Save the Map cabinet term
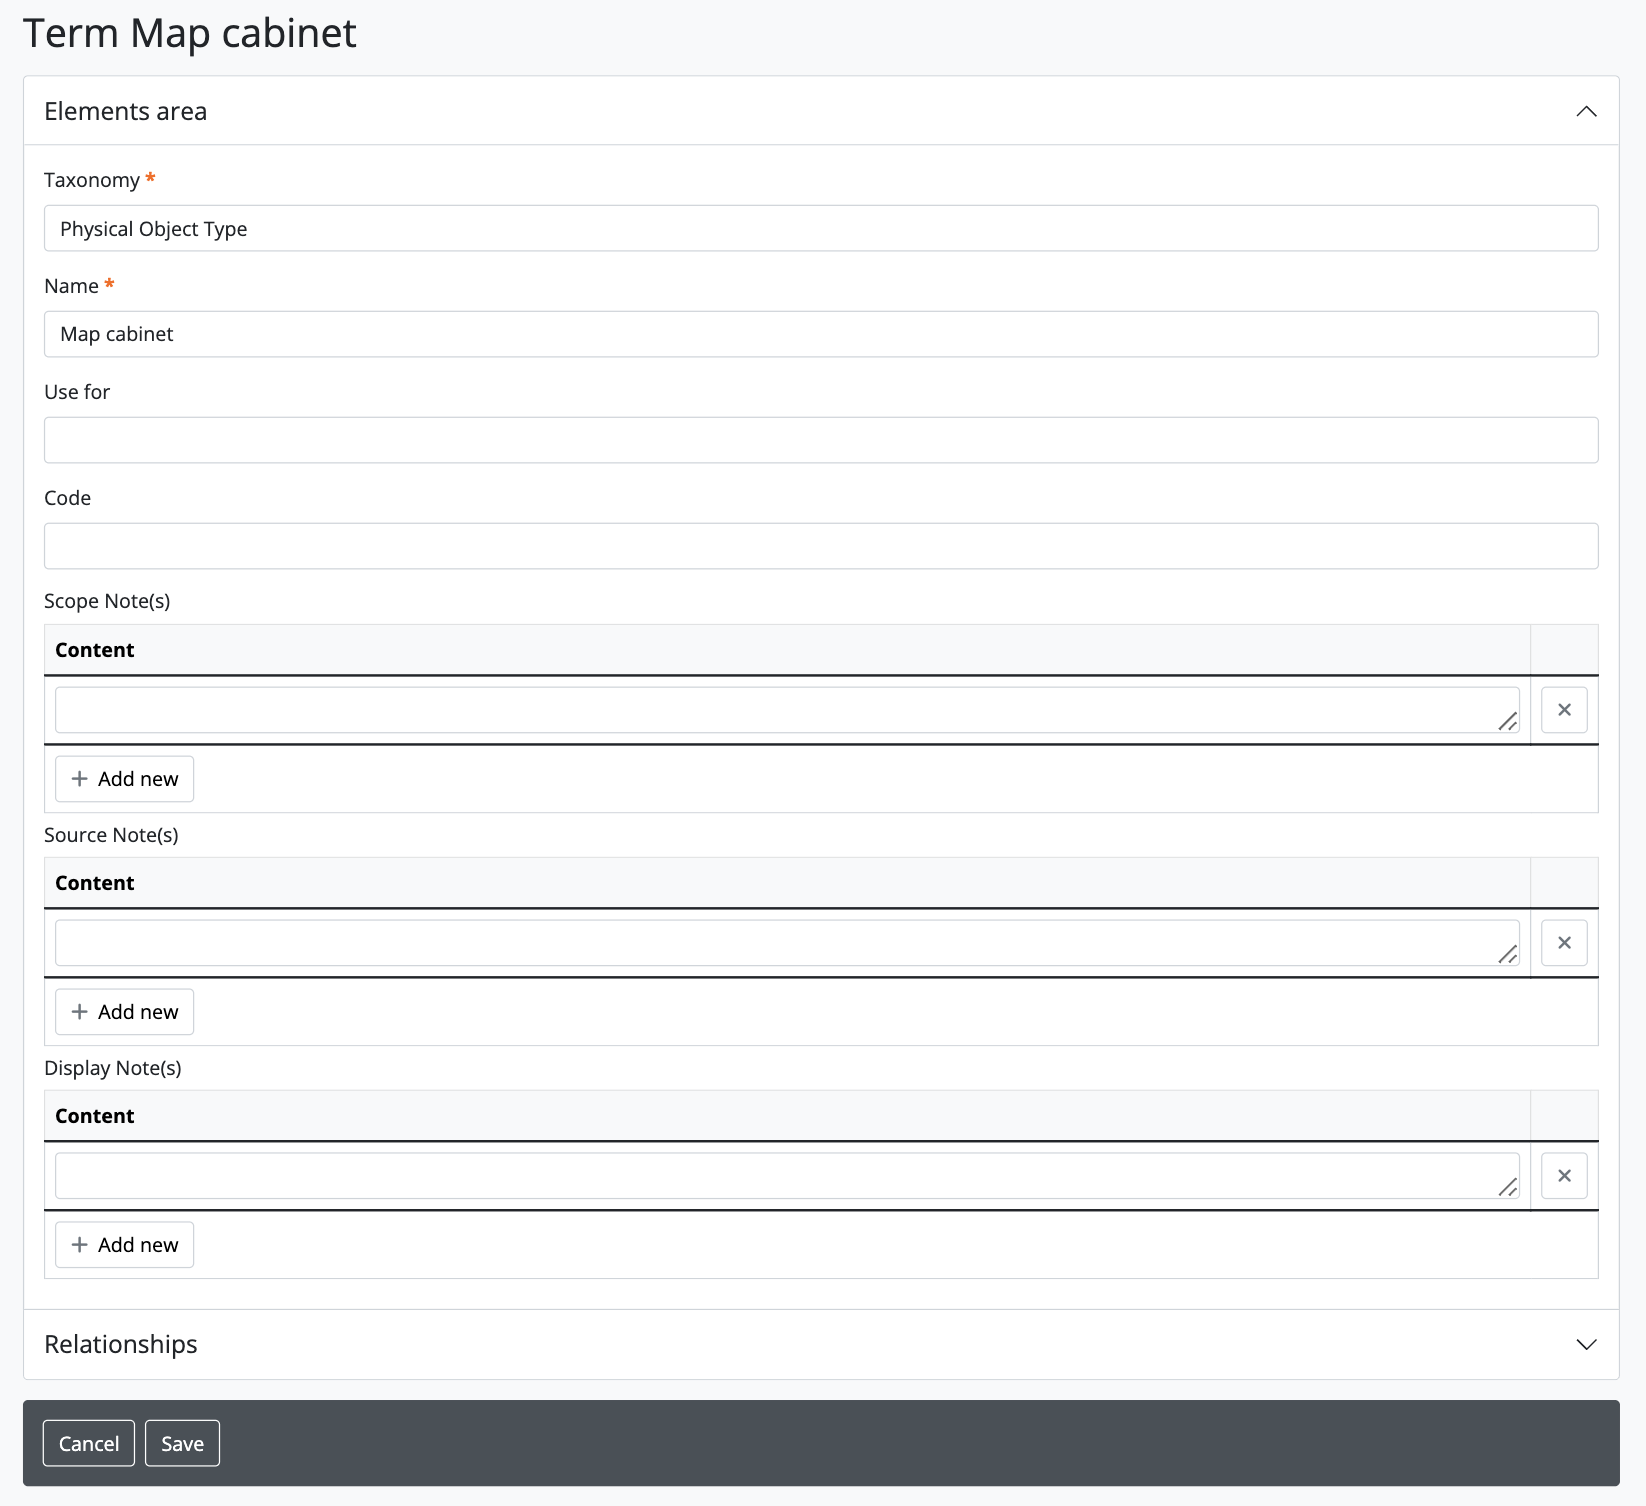1646x1506 pixels. (182, 1443)
